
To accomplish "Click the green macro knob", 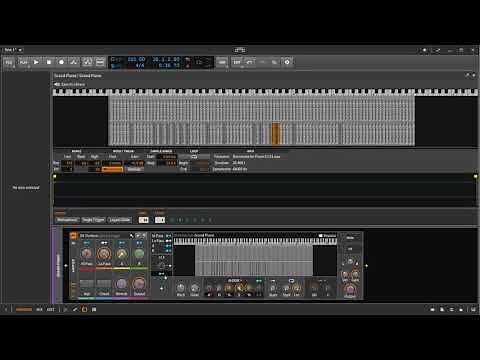I will click(x=139, y=254).
